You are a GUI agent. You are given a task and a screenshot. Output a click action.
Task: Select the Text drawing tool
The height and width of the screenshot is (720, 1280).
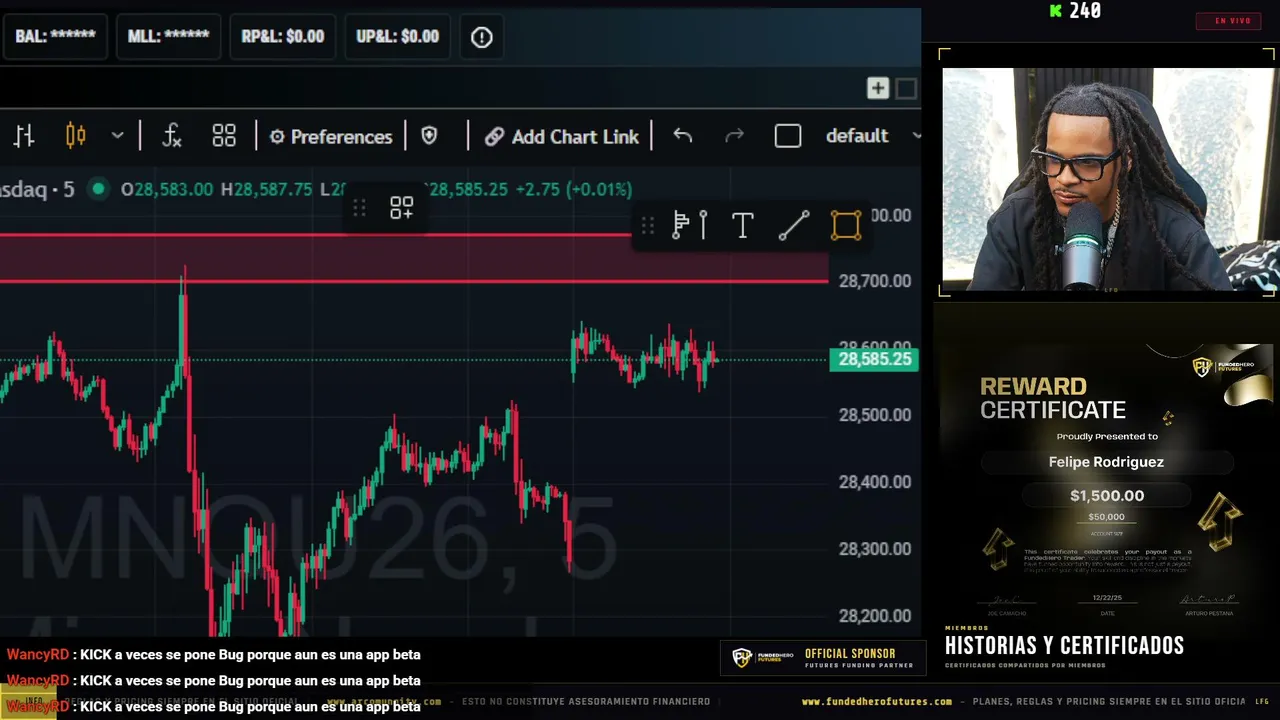point(742,226)
